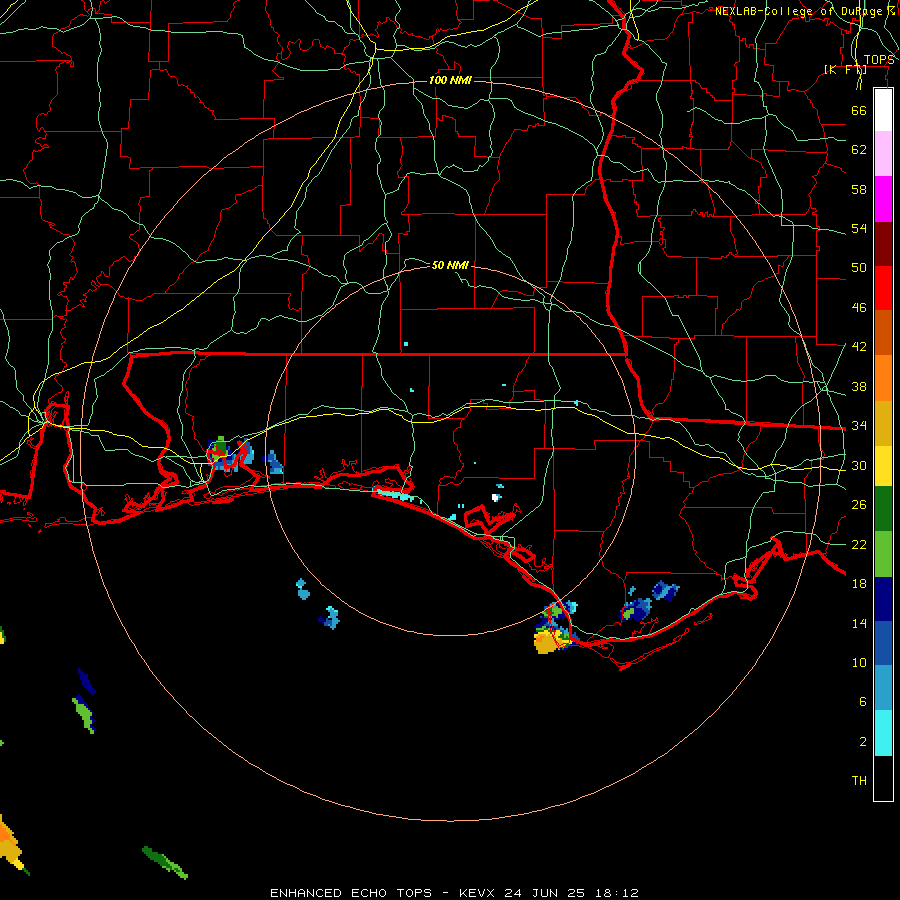Viewport: 900px width, 900px height.
Task: Click the white swatch at legend top
Action: [x=883, y=110]
